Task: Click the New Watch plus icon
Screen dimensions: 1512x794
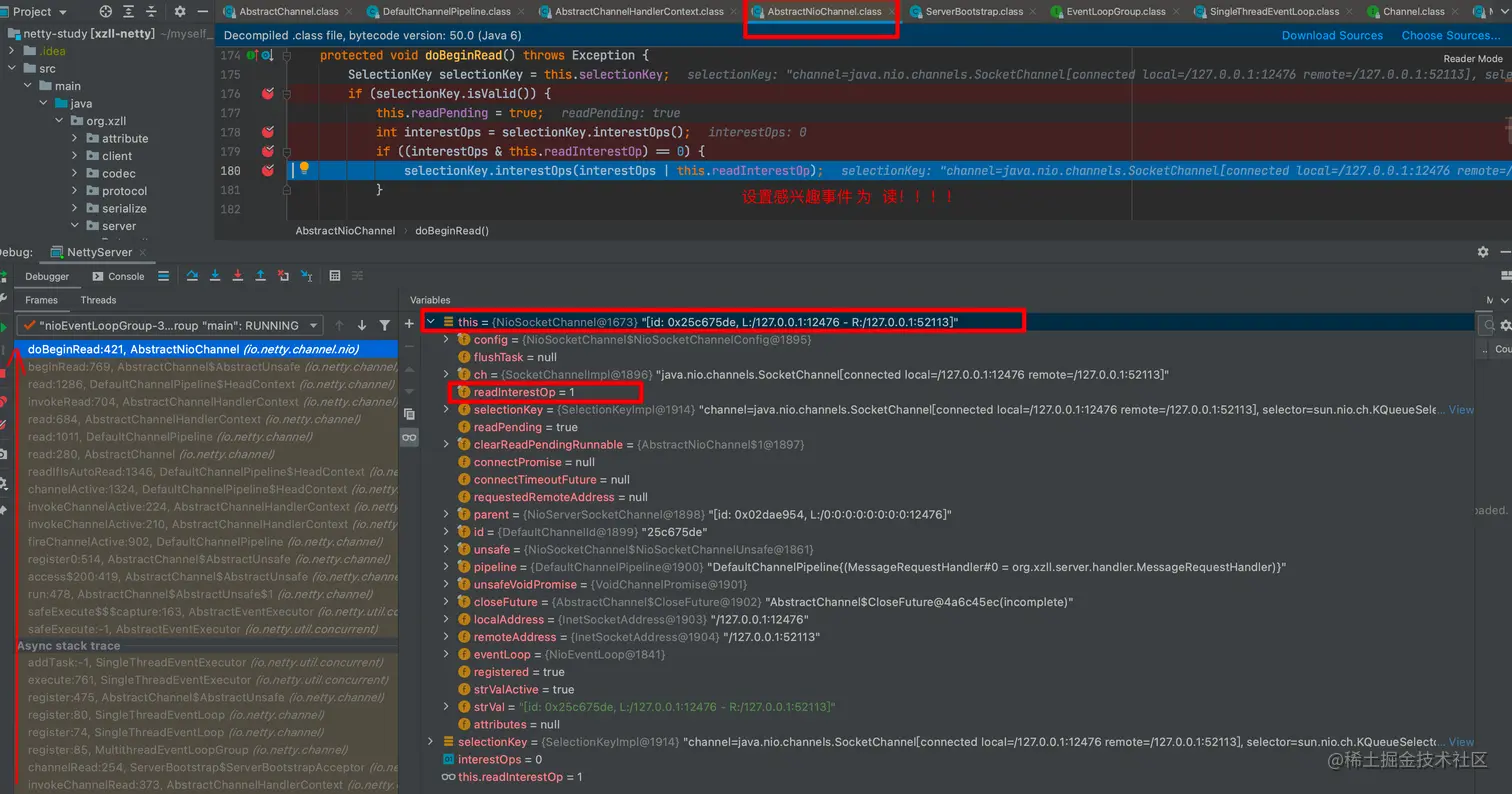Action: [409, 324]
